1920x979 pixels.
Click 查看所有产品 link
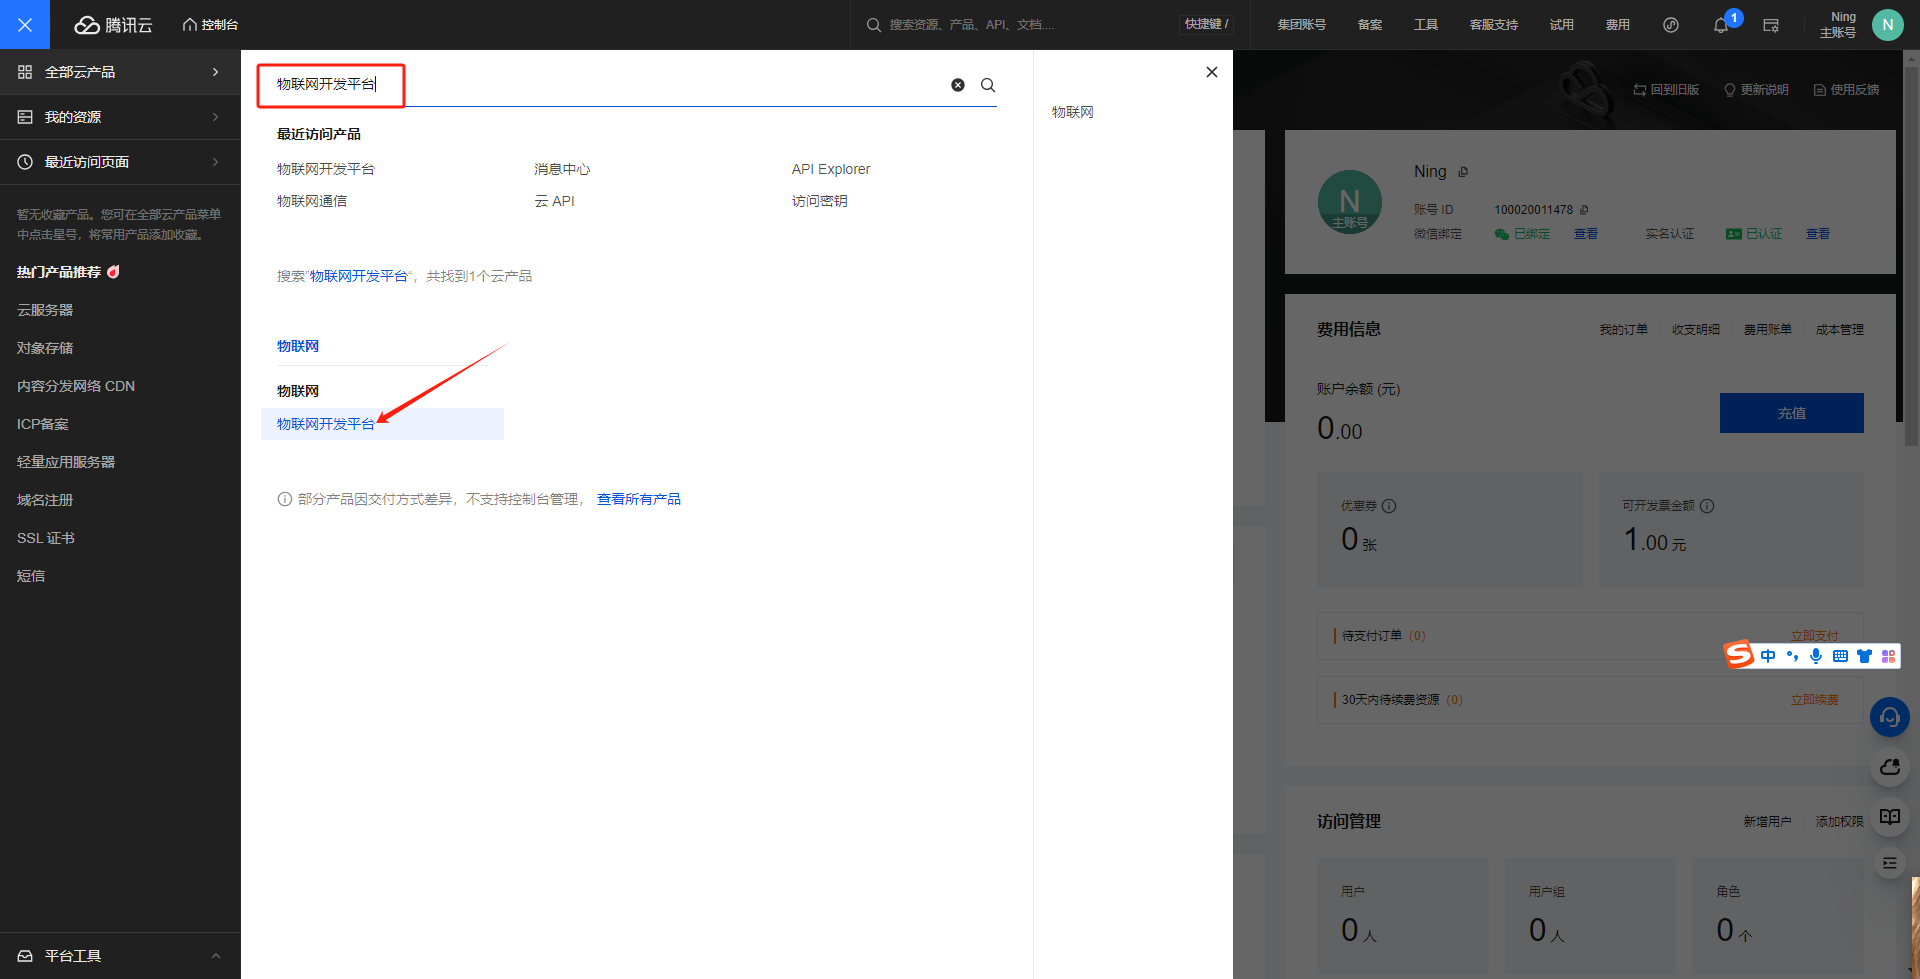click(x=639, y=499)
